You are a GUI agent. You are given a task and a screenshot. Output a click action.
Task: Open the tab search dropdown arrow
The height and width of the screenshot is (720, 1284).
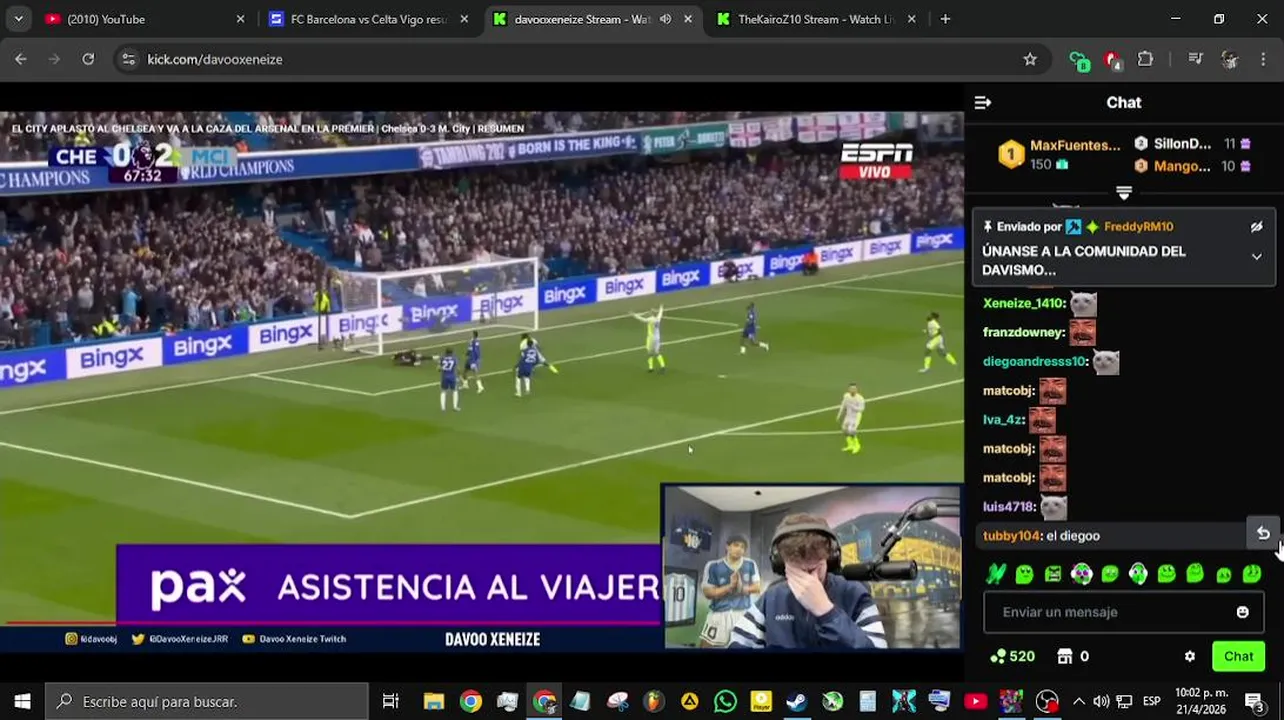click(18, 19)
